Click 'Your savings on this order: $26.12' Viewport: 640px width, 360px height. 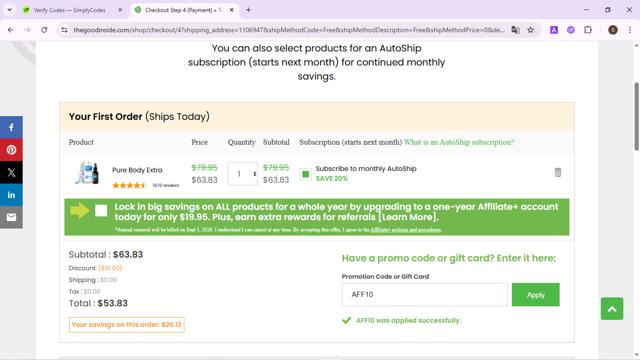coord(127,325)
